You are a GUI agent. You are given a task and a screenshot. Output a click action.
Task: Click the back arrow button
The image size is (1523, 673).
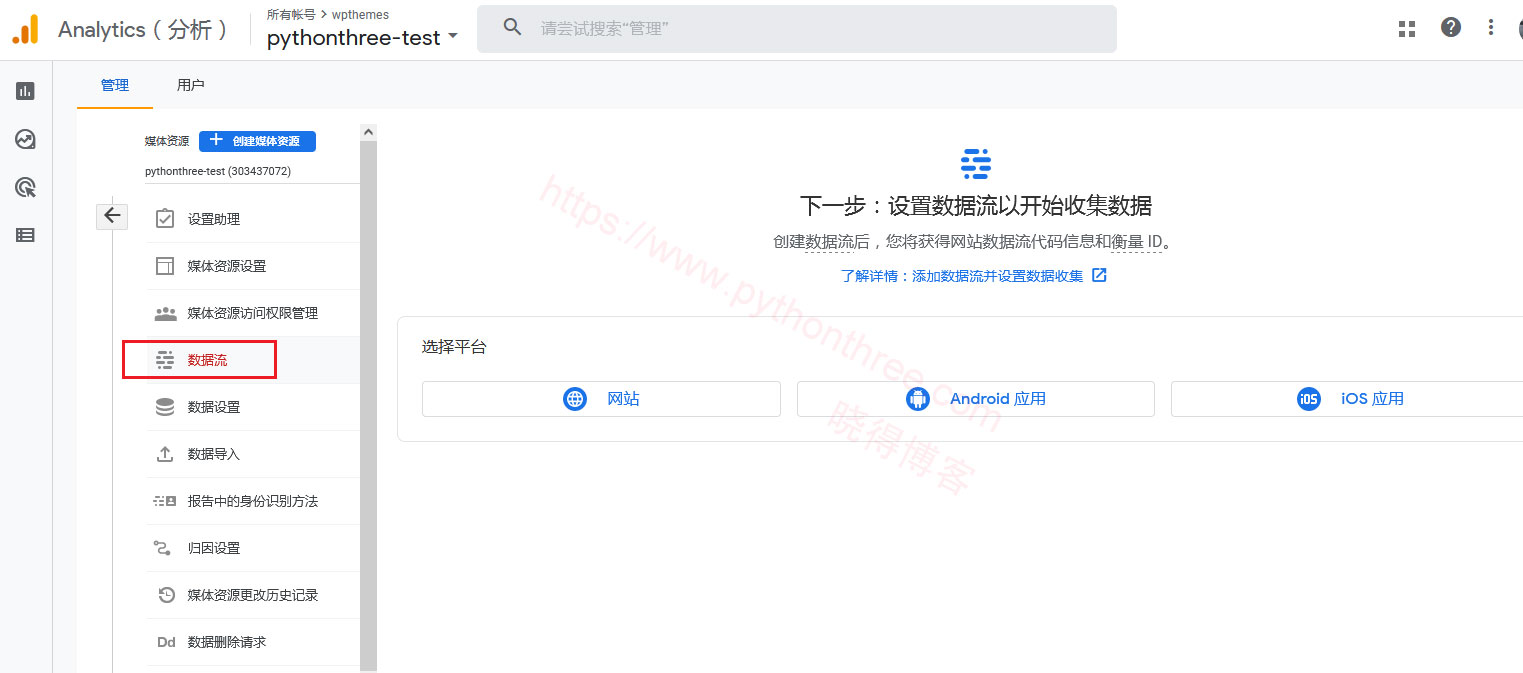tap(112, 216)
